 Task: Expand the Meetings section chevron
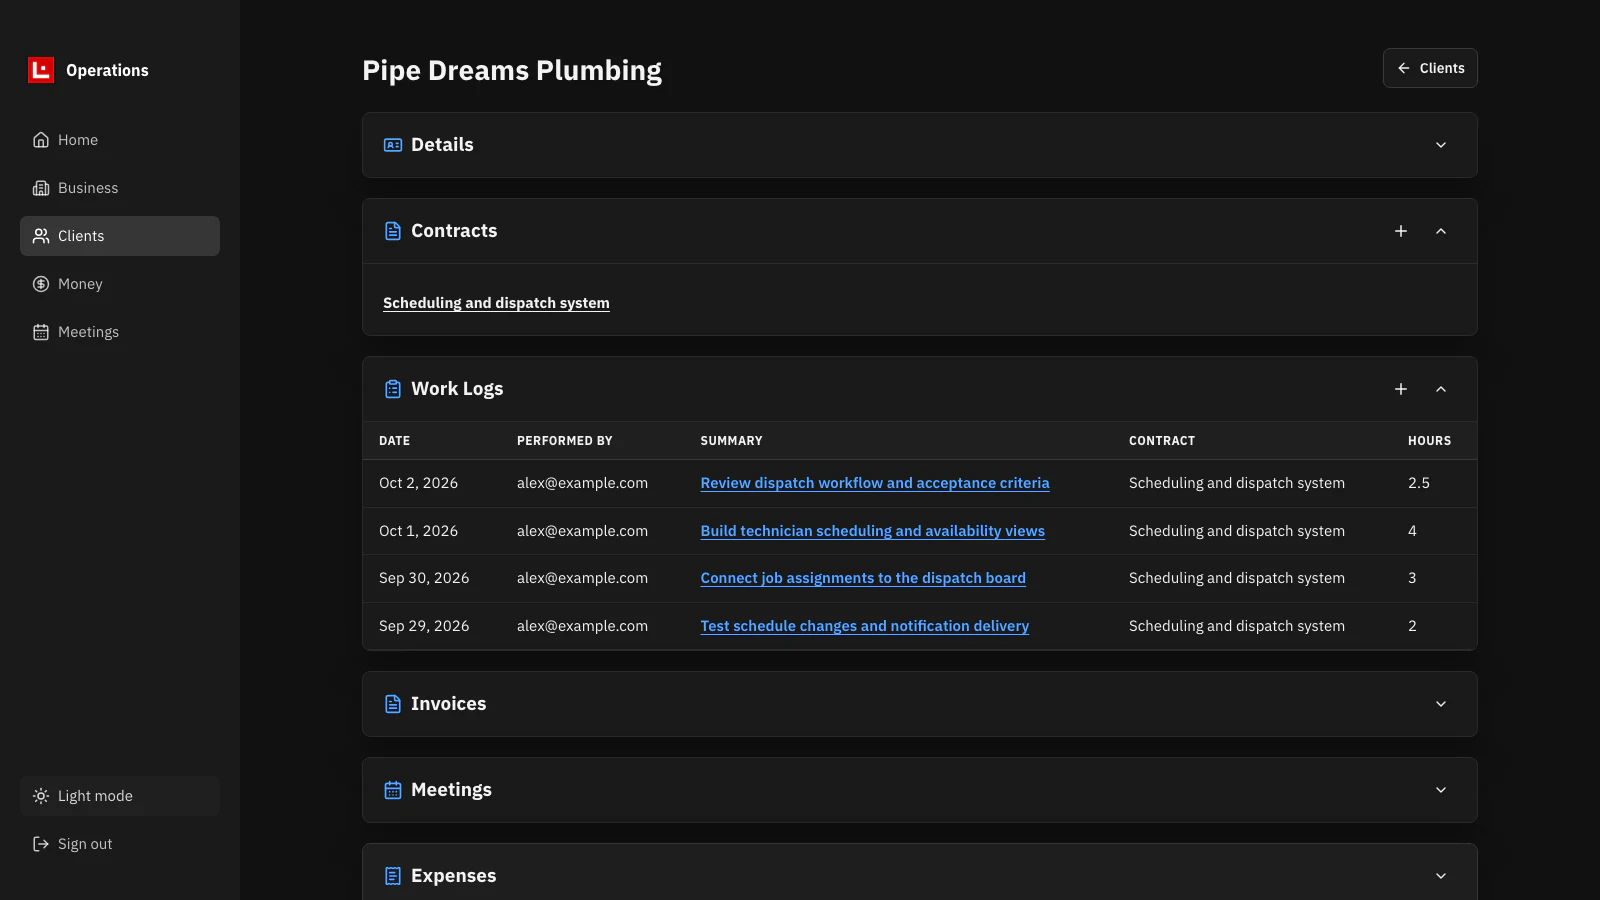pos(1441,790)
